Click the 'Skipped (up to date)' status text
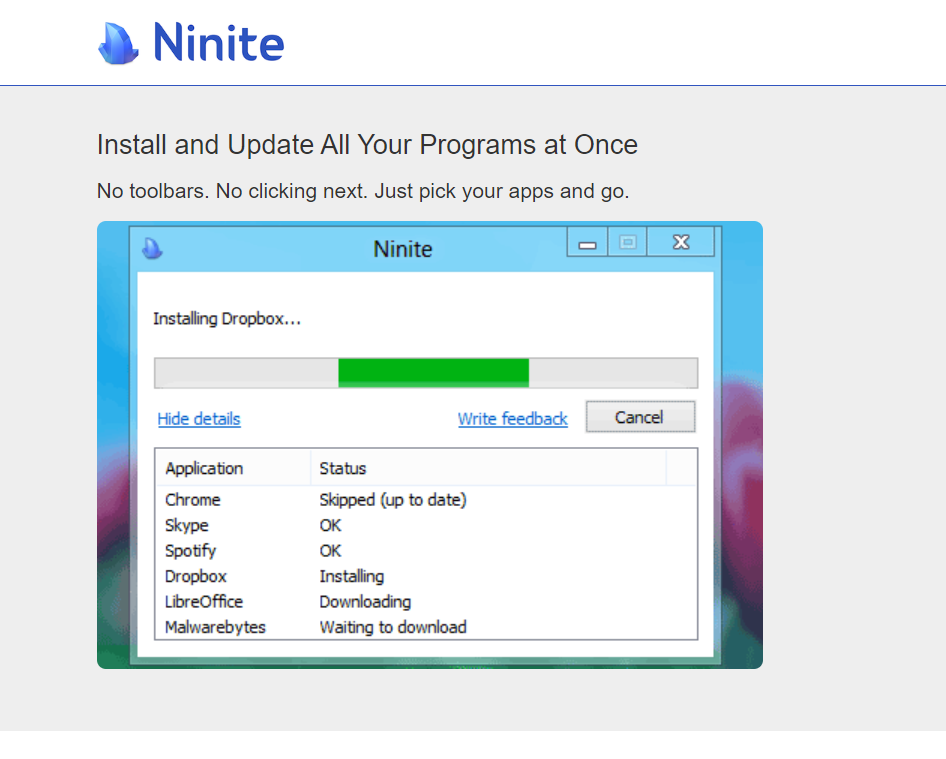 coord(393,500)
